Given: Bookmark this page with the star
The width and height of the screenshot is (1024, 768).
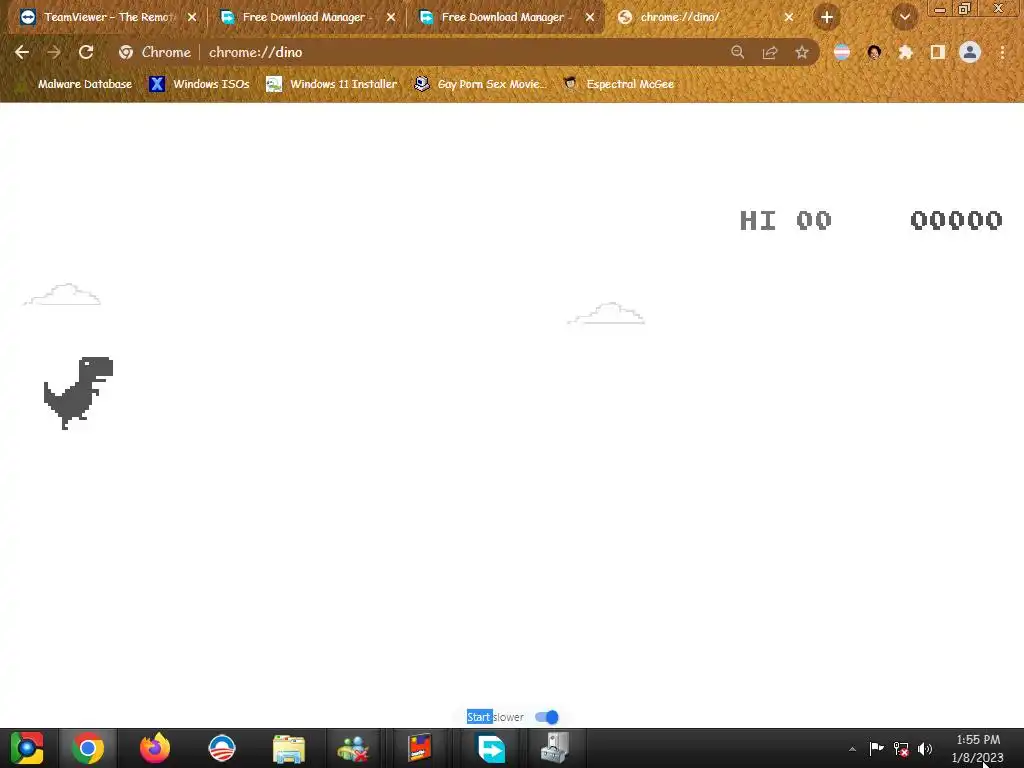Looking at the screenshot, I should pyautogui.click(x=802, y=52).
